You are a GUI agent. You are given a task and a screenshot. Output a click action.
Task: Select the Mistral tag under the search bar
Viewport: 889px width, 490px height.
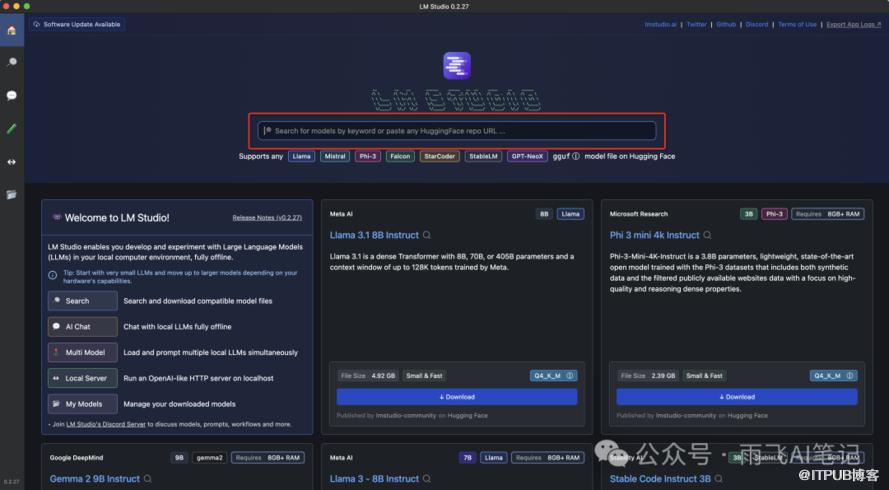(335, 156)
